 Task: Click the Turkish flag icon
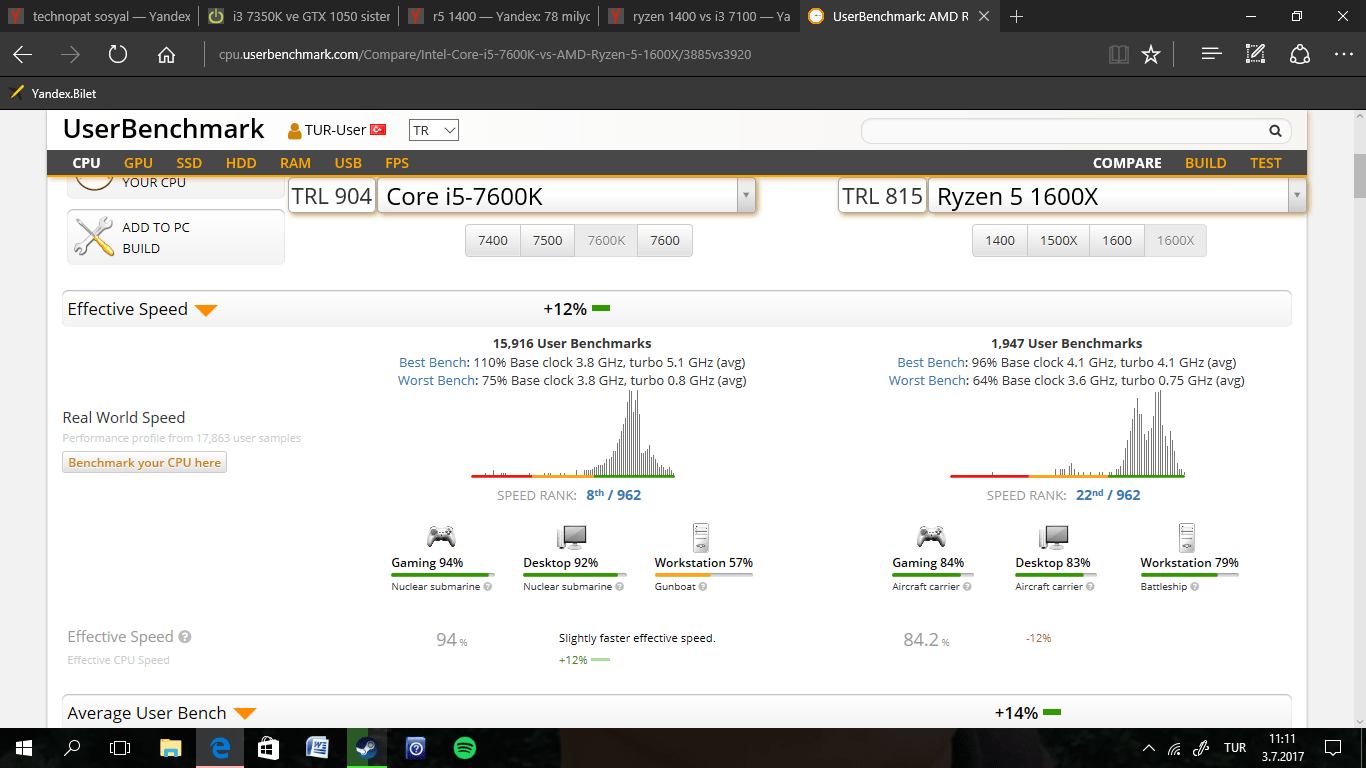click(378, 130)
